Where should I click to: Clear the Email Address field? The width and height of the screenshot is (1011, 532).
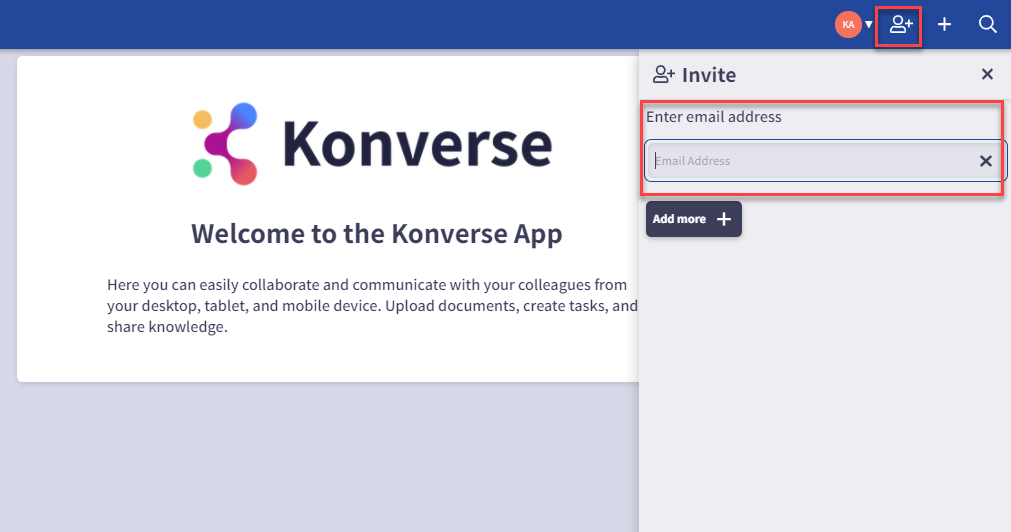pyautogui.click(x=986, y=161)
